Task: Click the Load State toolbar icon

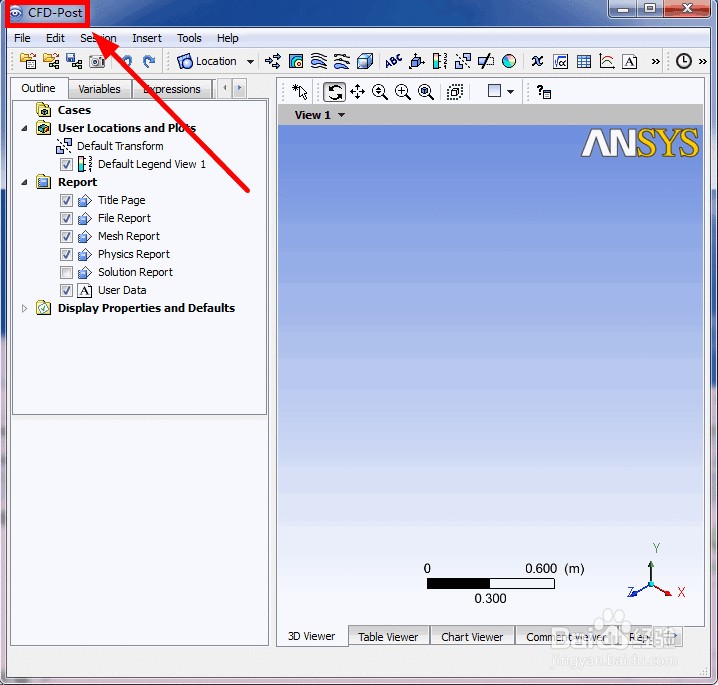Action: pyautogui.click(x=51, y=61)
